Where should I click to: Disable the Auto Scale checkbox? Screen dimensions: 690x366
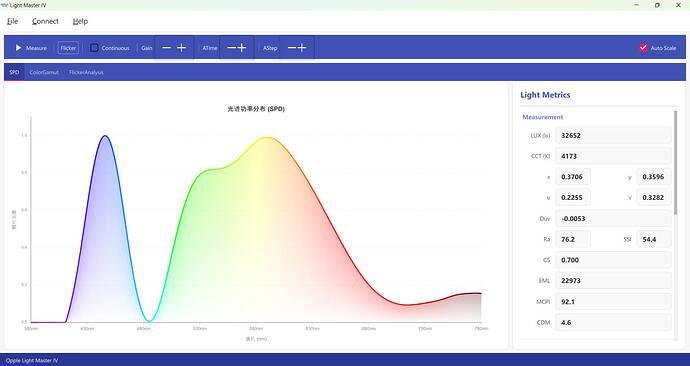pos(643,48)
